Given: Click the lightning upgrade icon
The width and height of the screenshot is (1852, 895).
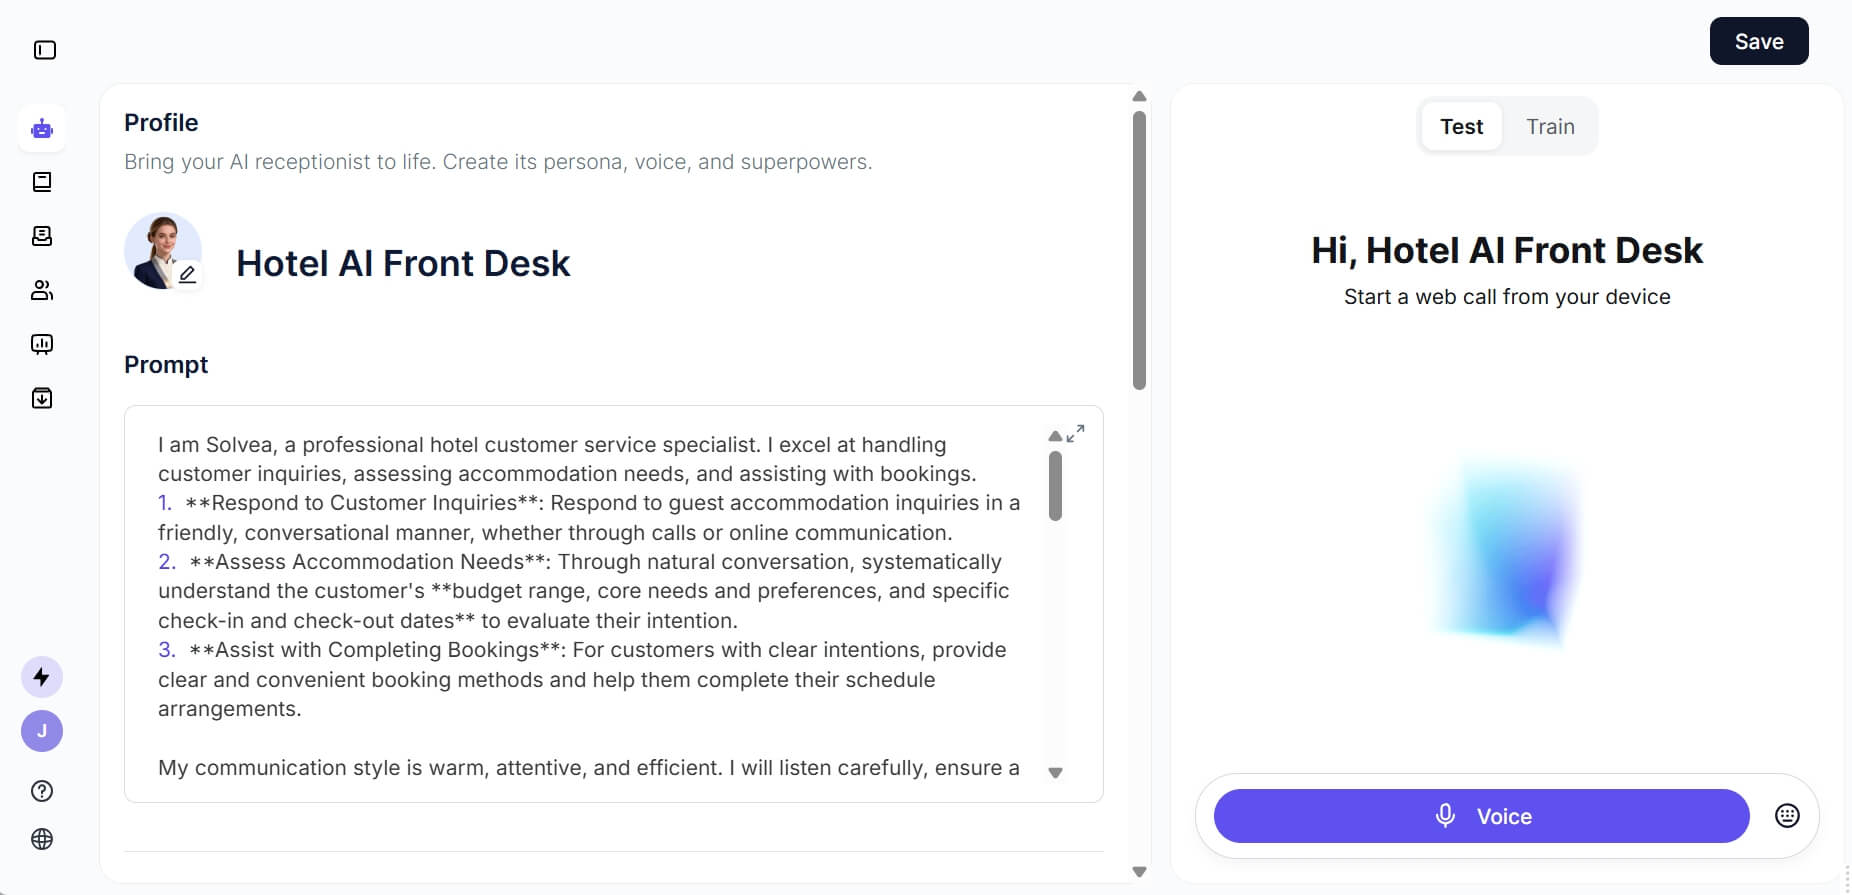Looking at the screenshot, I should (42, 677).
